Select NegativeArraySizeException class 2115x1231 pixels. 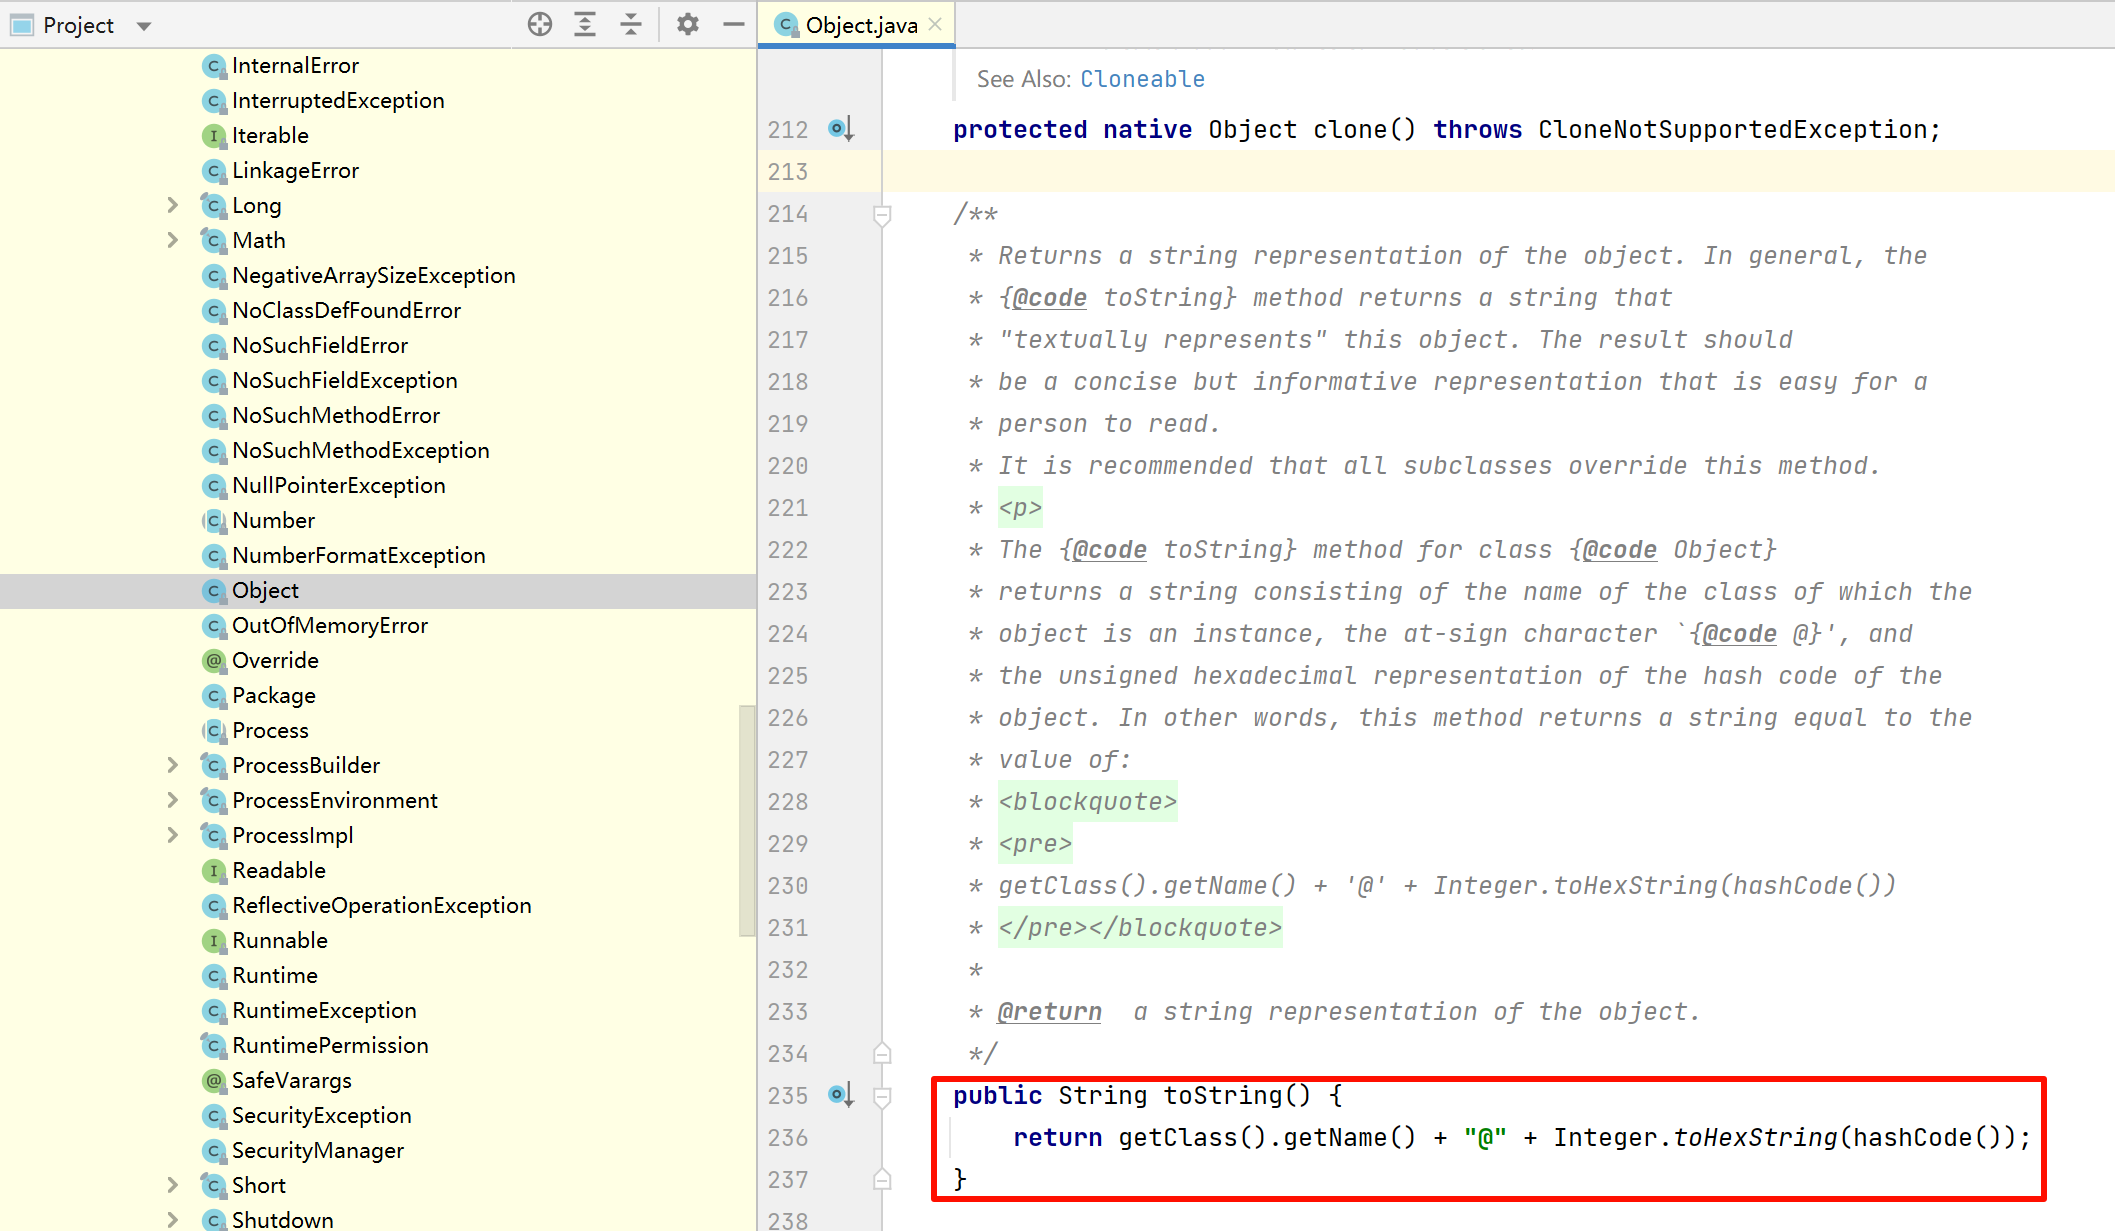click(374, 276)
